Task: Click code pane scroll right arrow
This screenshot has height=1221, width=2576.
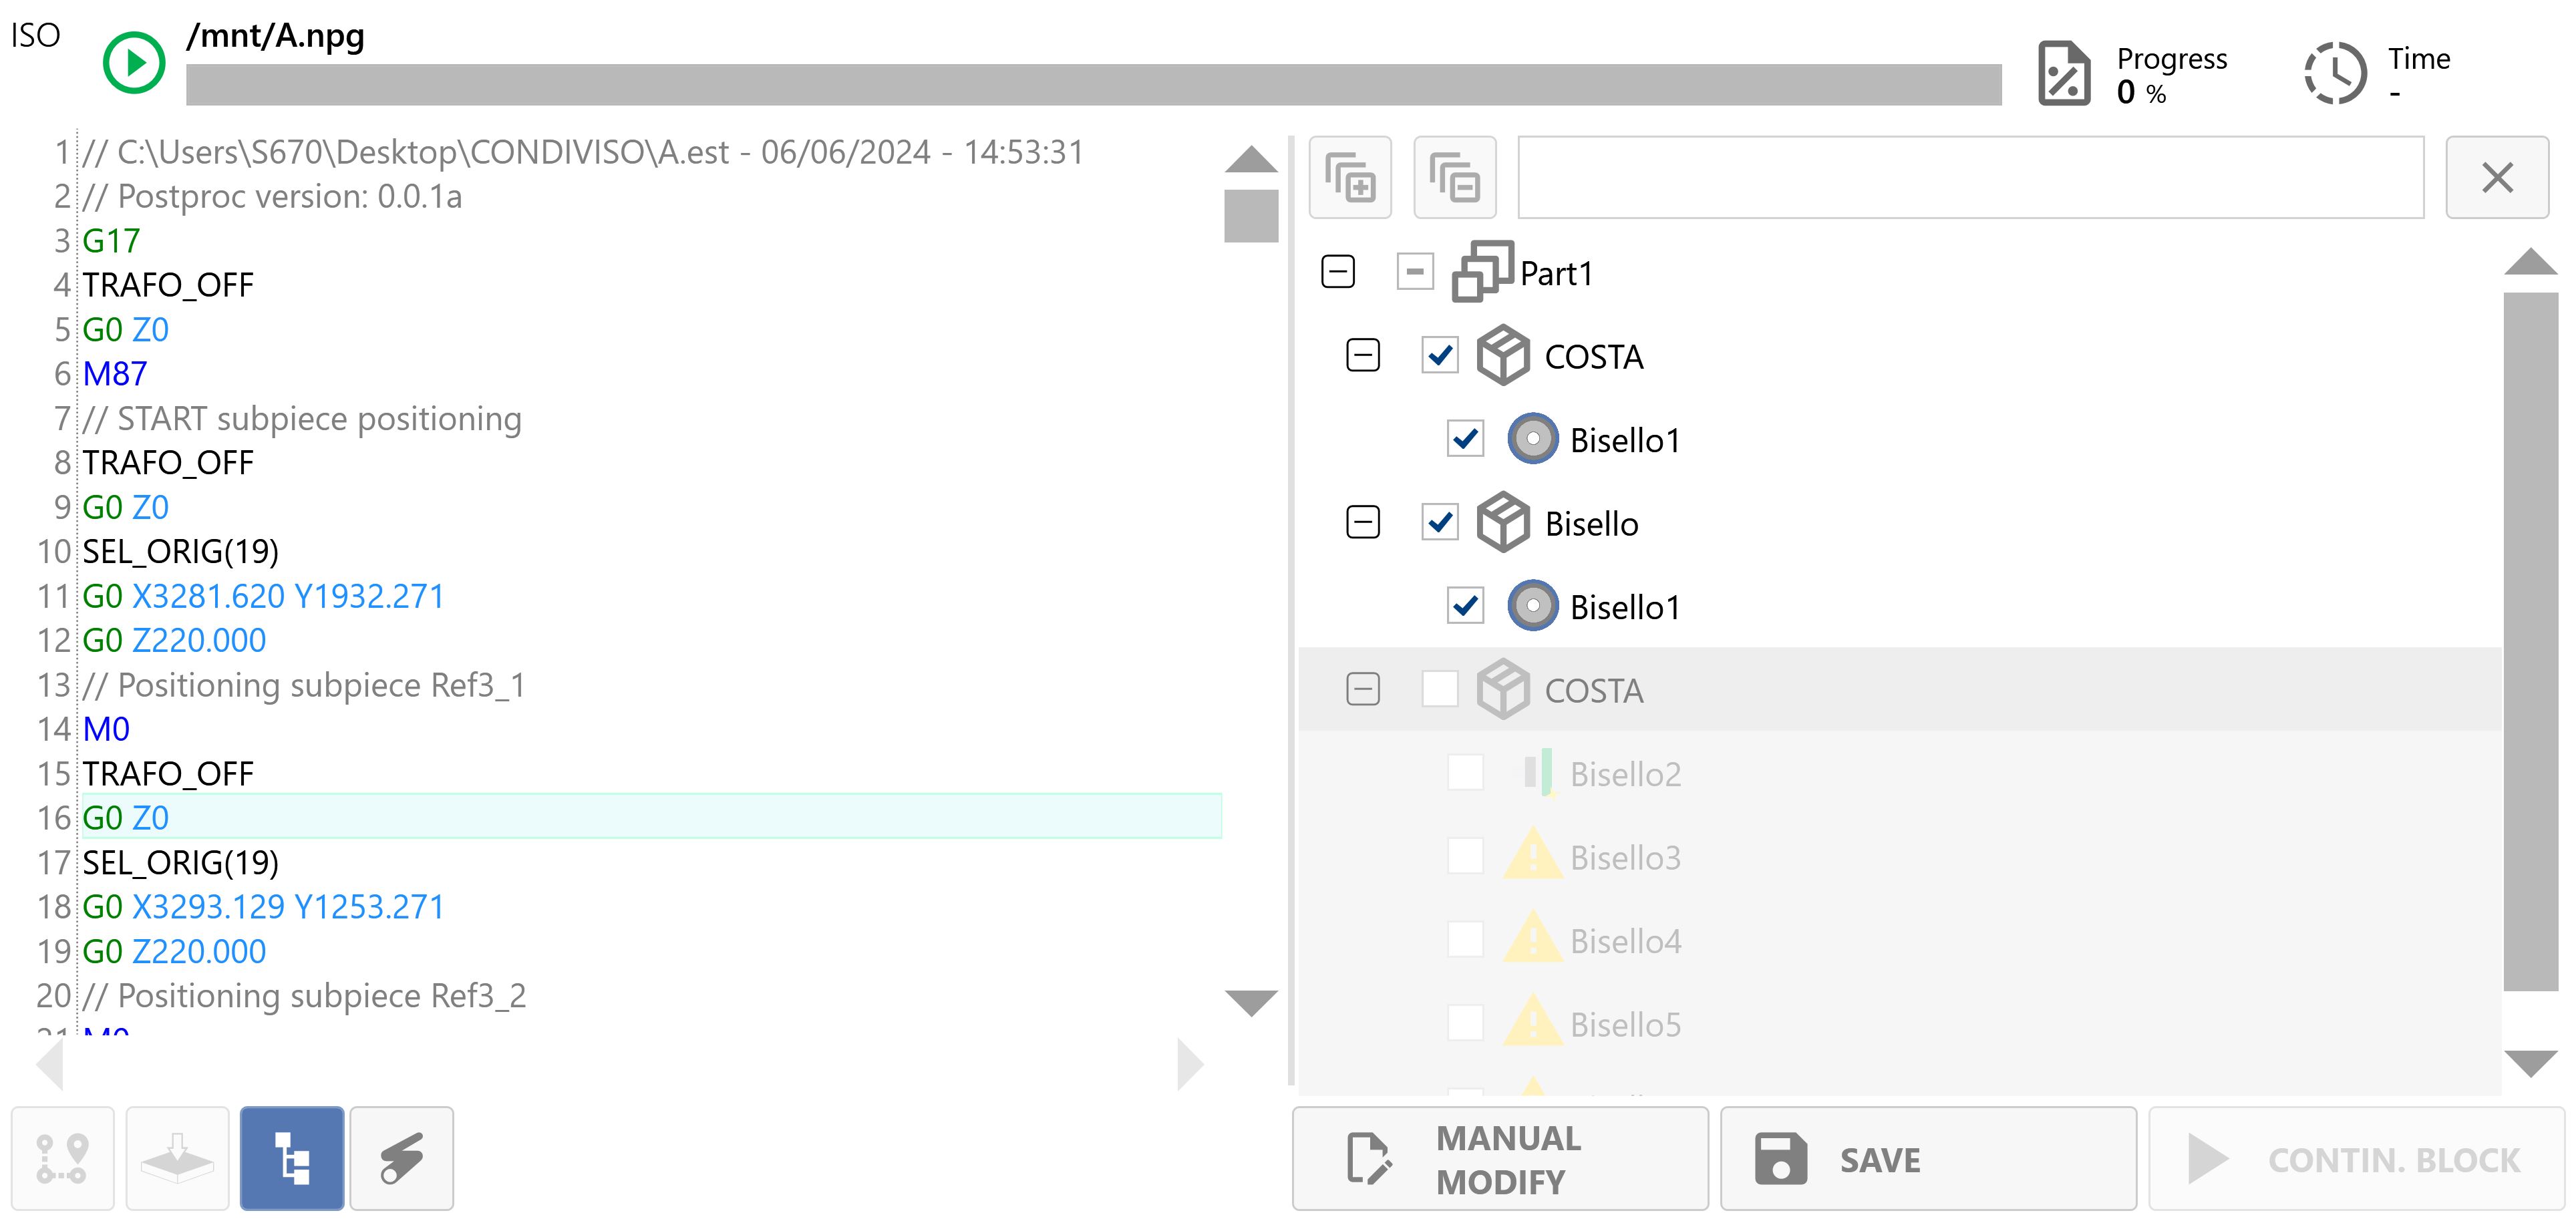Action: [x=1190, y=1064]
